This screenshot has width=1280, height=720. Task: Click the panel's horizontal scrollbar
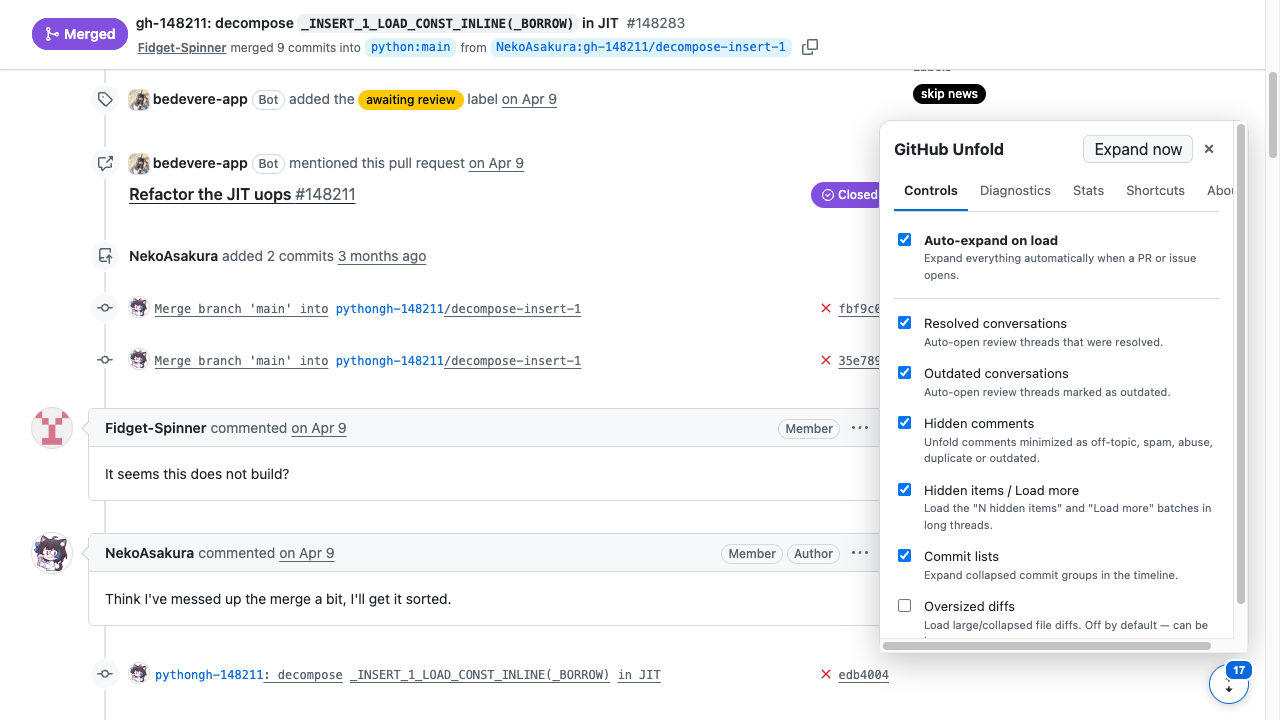pos(1047,646)
